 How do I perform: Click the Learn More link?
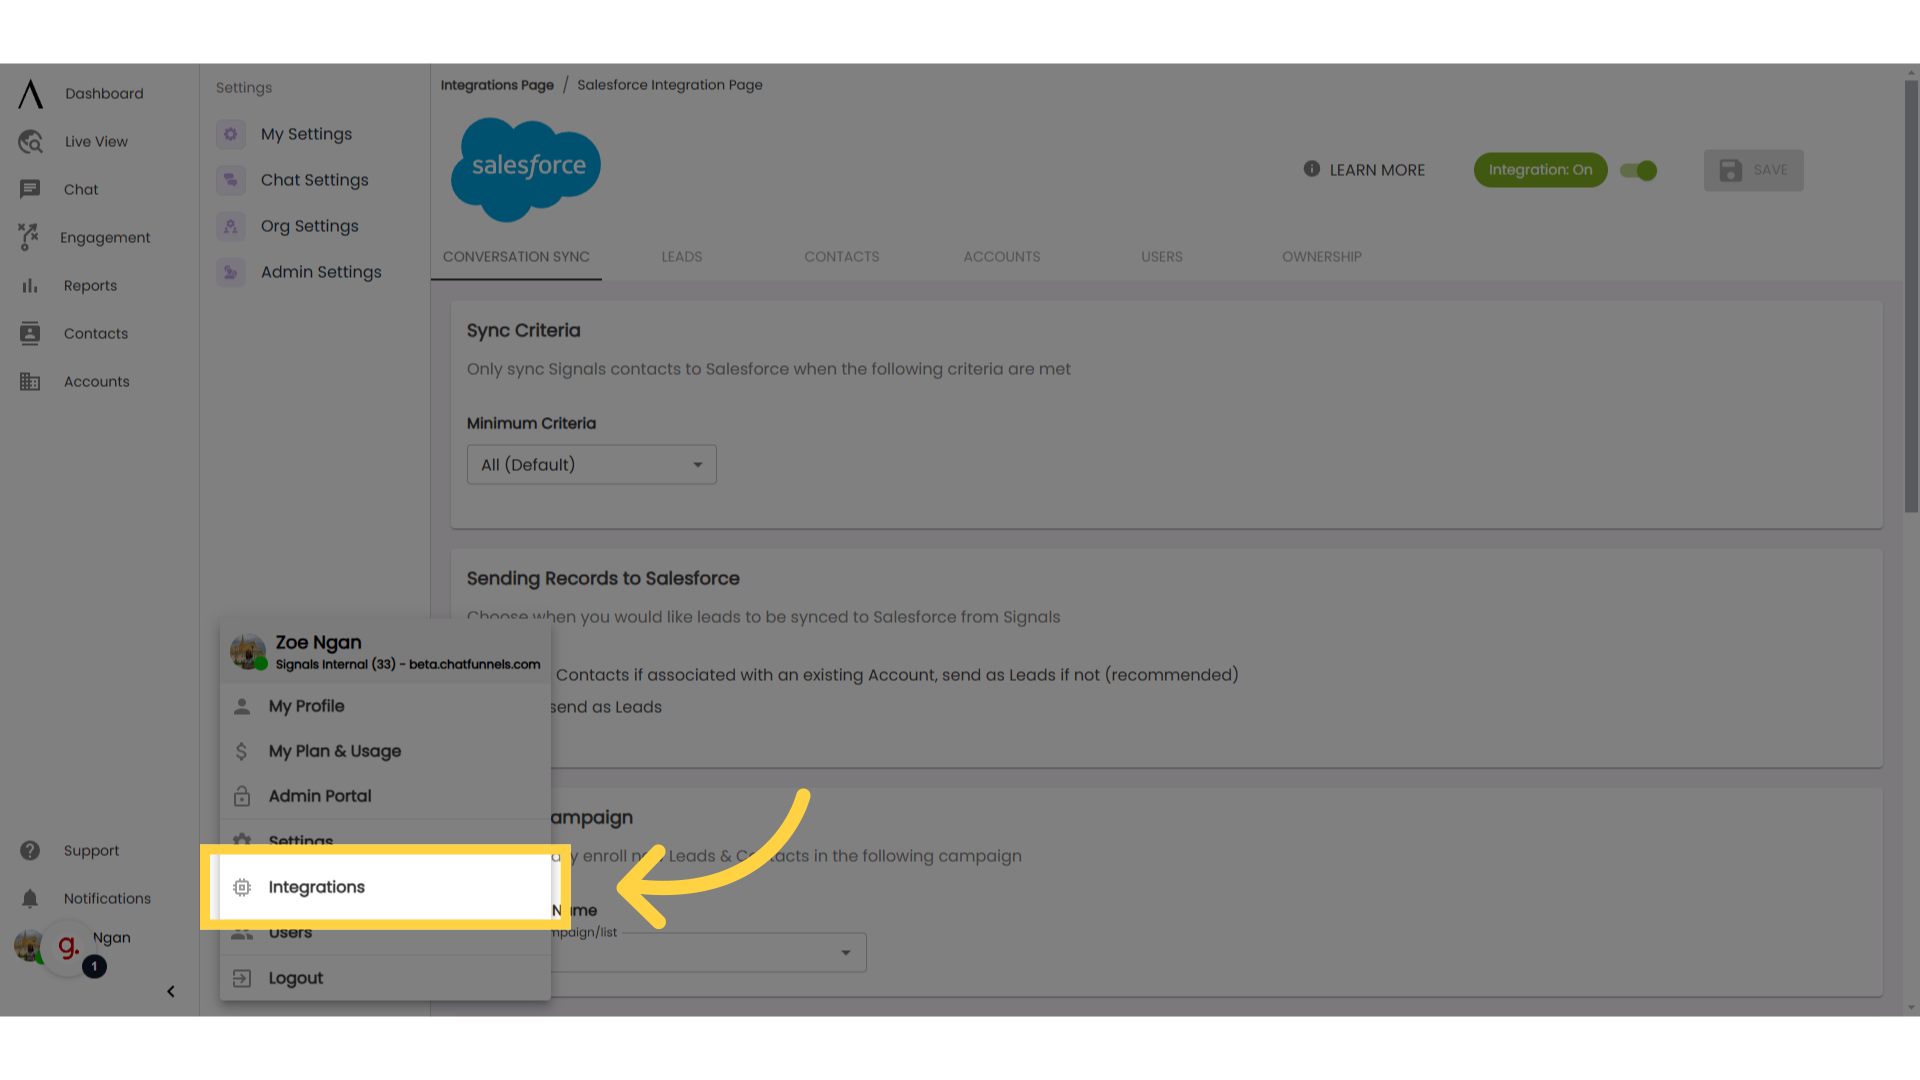coord(1377,170)
